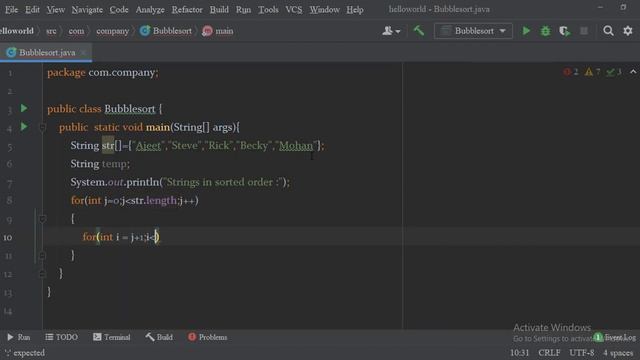Run with coverage icon
This screenshot has width=640, height=360.
(564, 31)
